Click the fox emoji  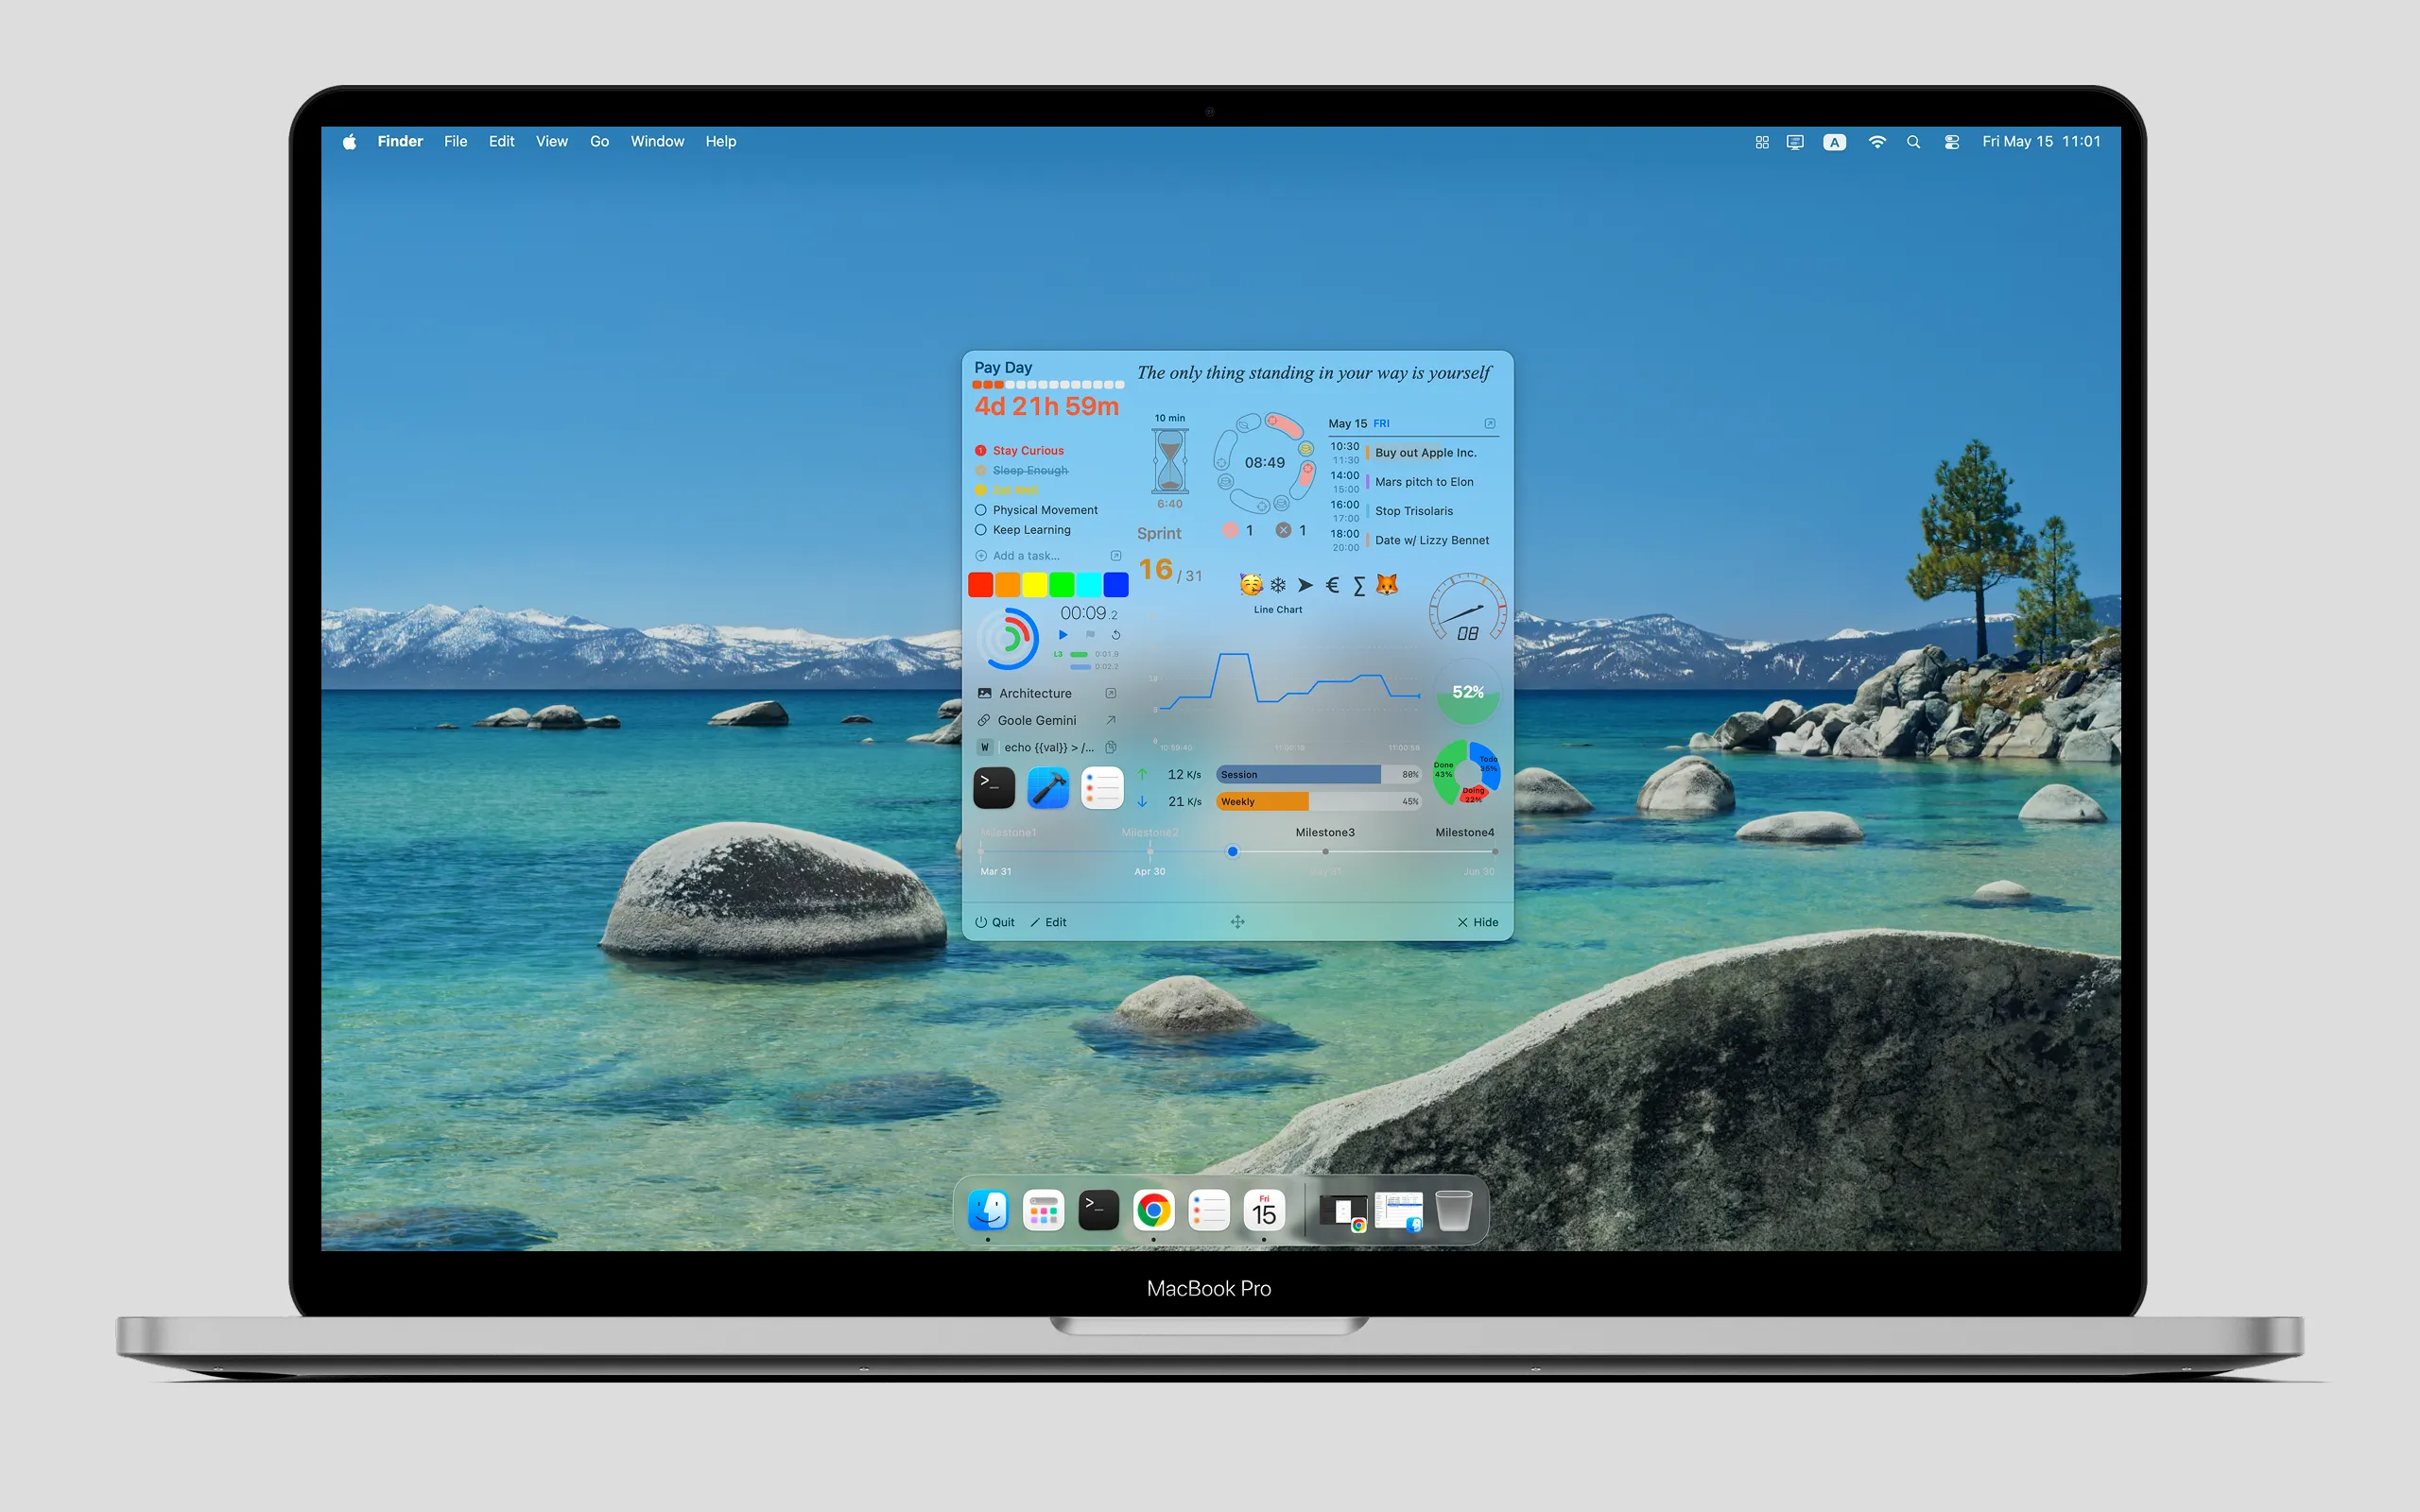click(x=1386, y=585)
